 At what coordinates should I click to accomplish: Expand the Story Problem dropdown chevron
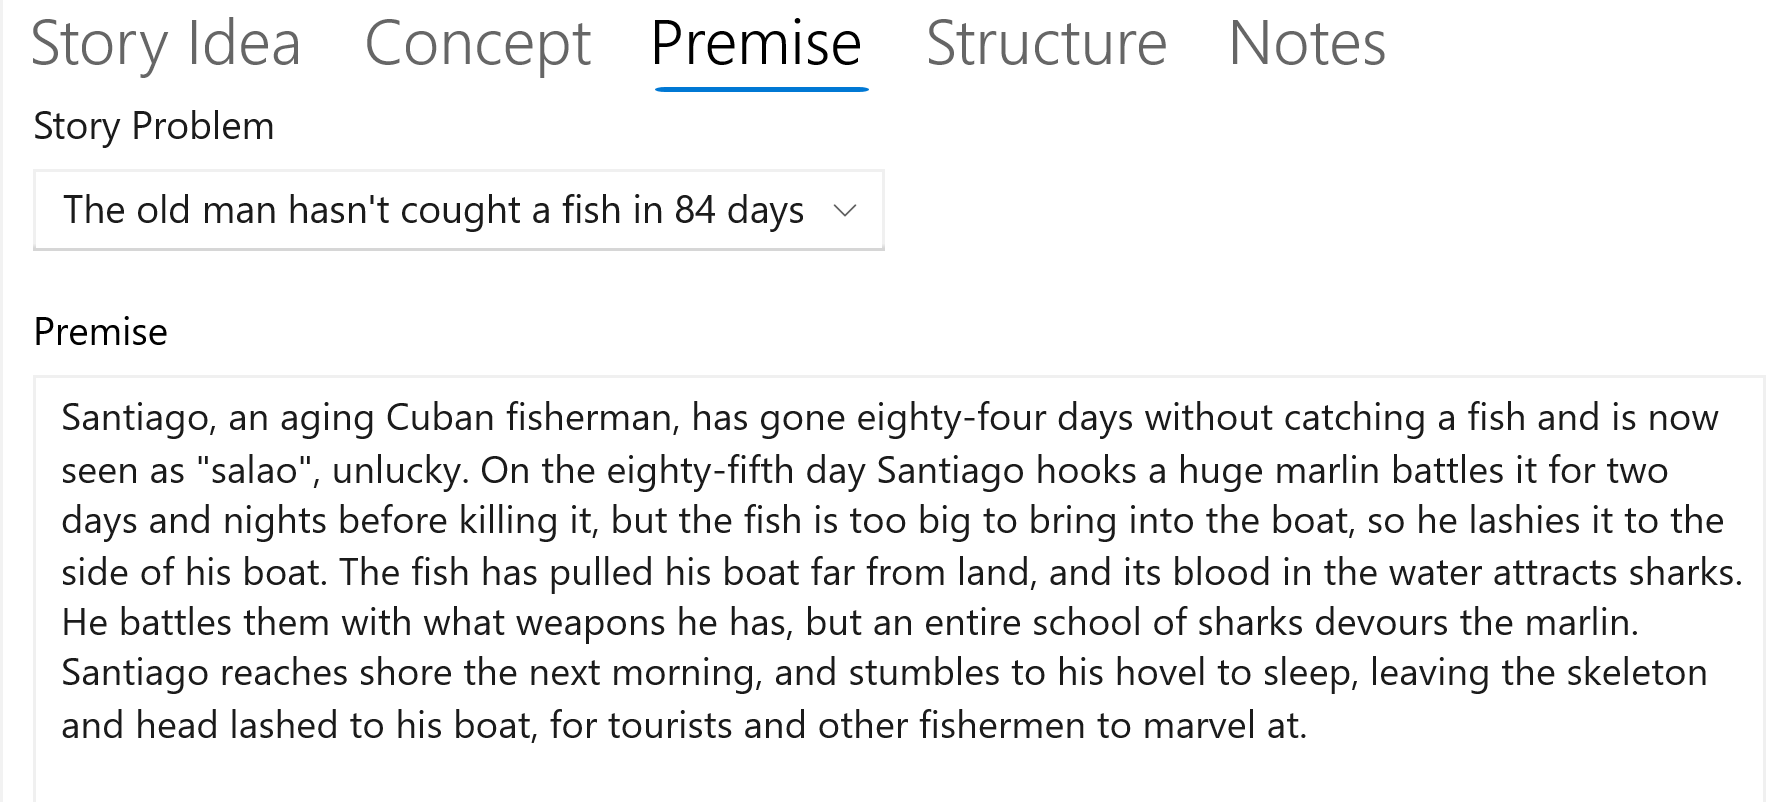pos(845,210)
